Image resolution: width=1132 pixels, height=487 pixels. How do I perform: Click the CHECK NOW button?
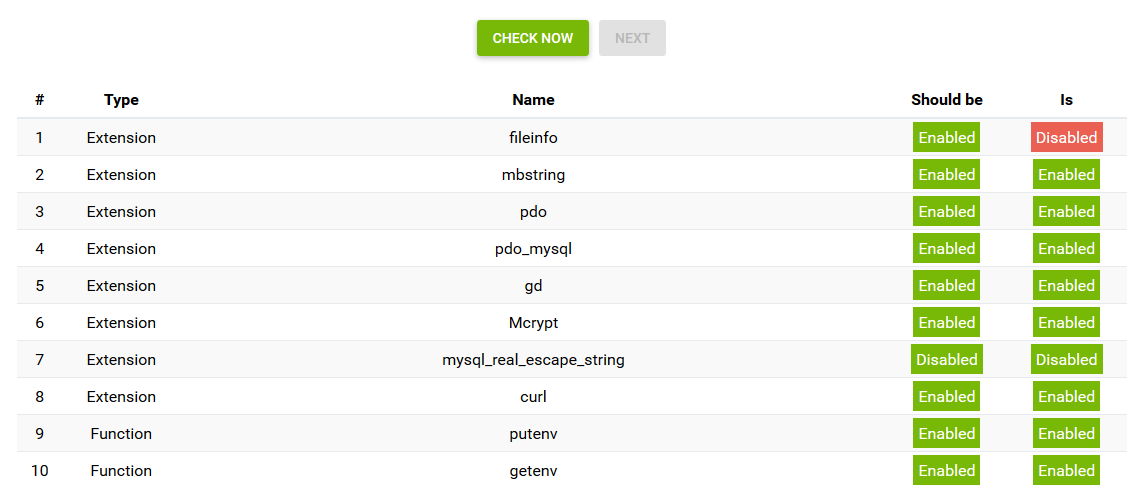point(533,38)
